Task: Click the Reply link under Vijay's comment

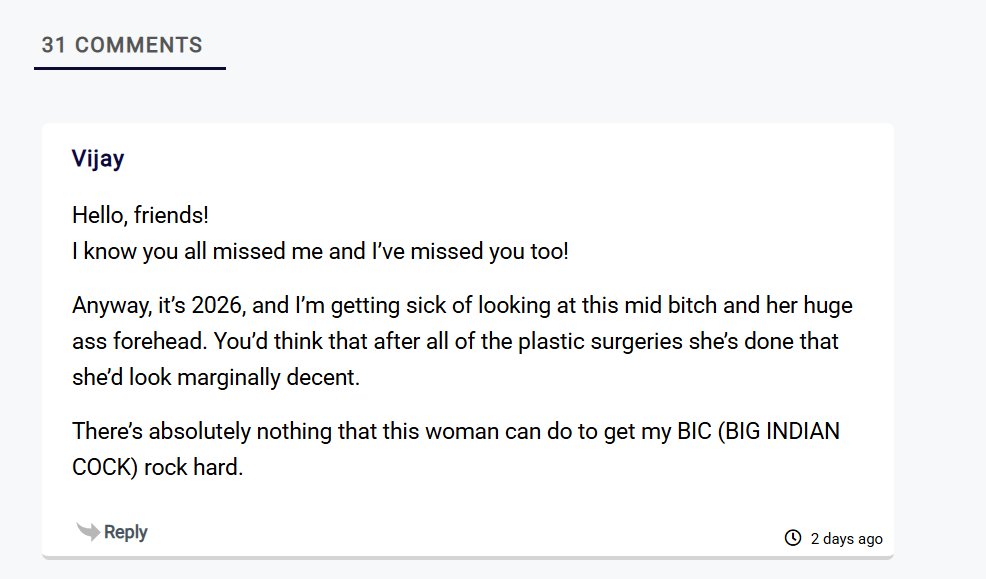Action: (126, 532)
